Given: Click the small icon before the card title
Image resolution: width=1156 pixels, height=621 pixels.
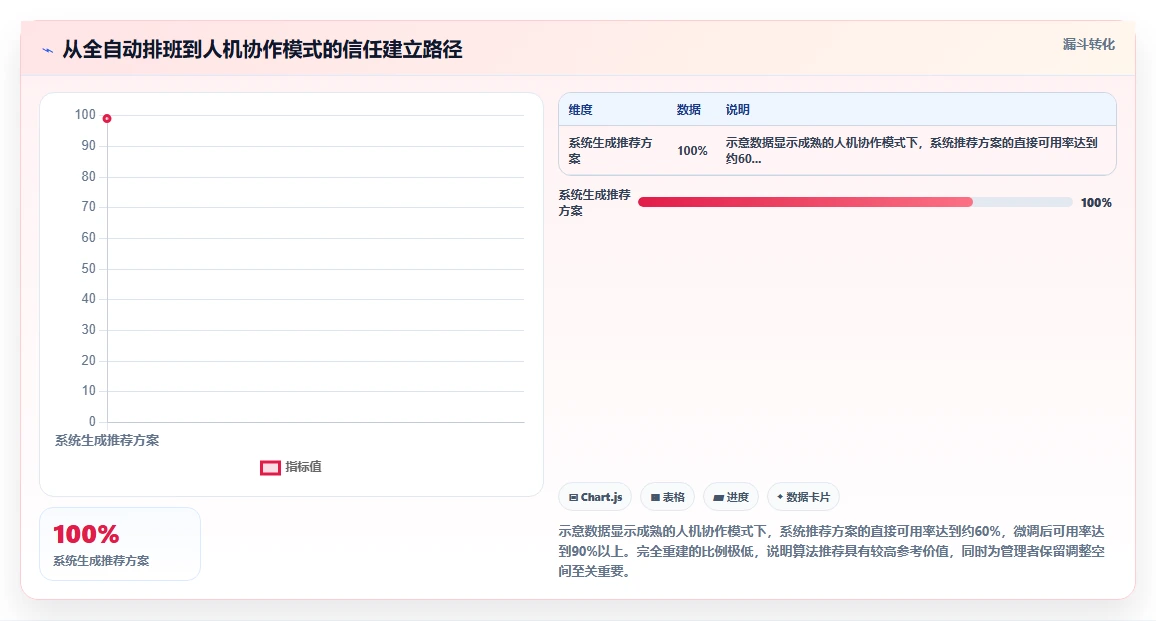Looking at the screenshot, I should click(48, 50).
